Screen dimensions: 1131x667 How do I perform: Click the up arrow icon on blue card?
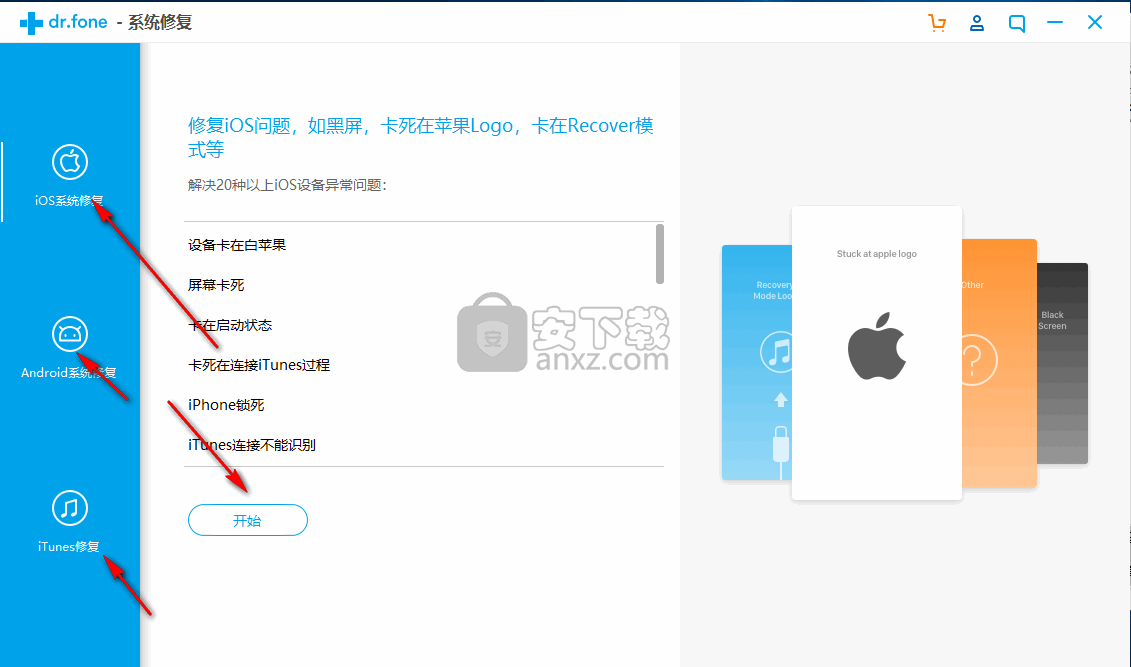click(x=780, y=399)
